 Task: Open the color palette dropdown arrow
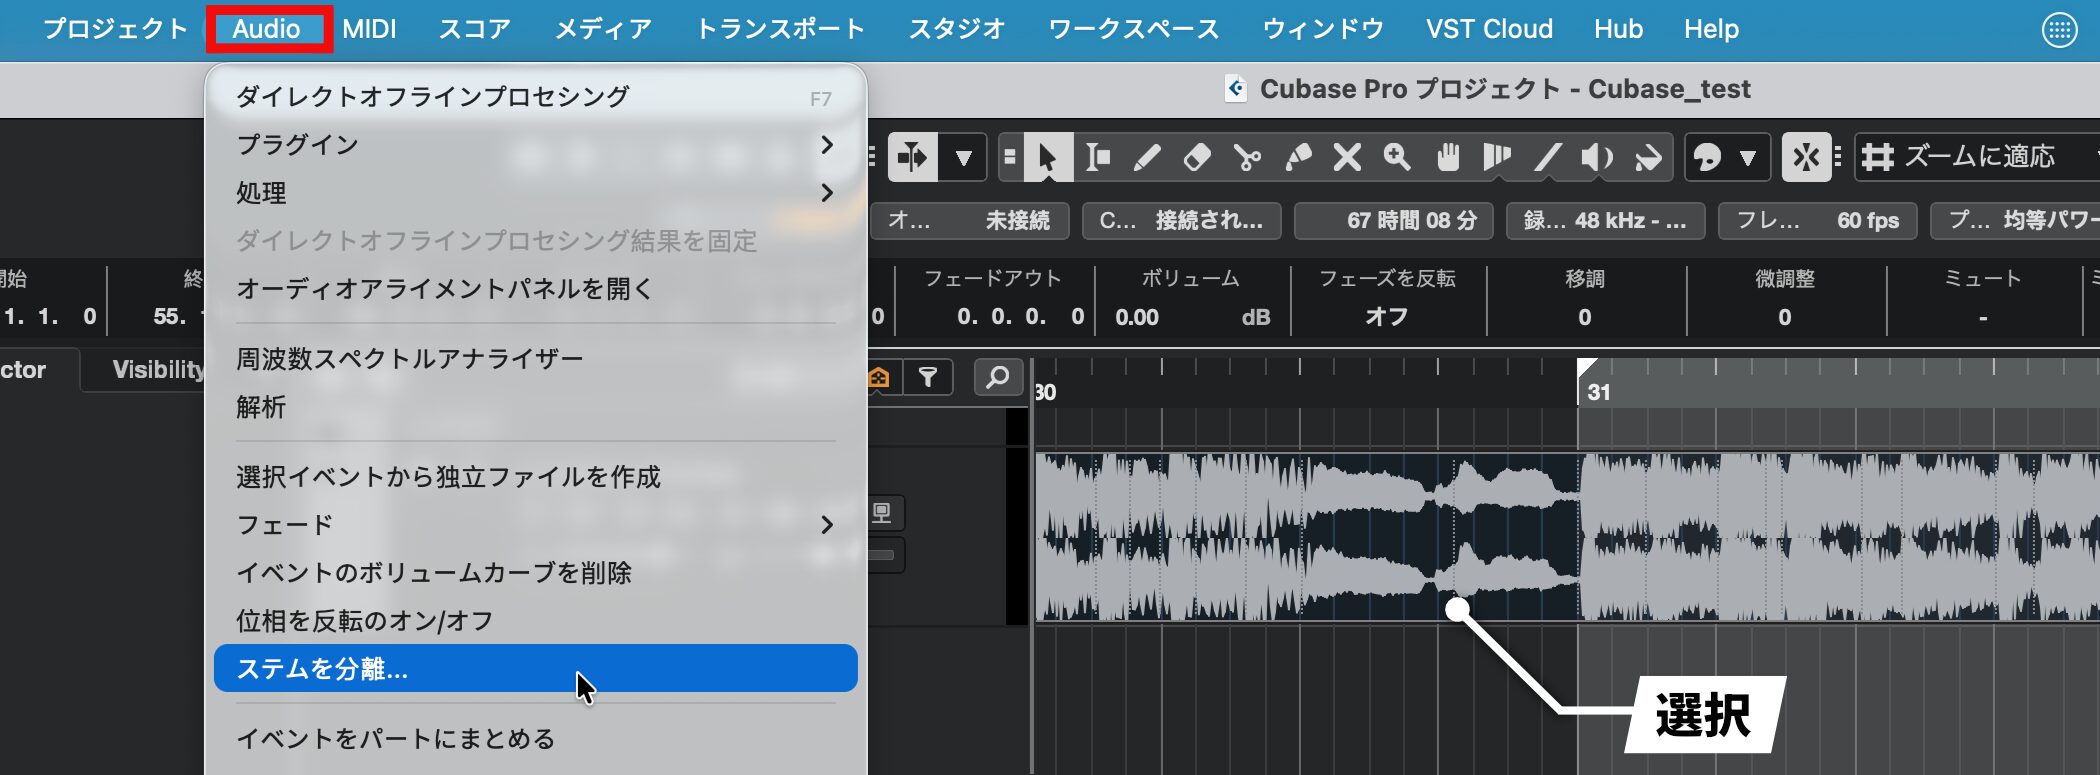pyautogui.click(x=1748, y=158)
